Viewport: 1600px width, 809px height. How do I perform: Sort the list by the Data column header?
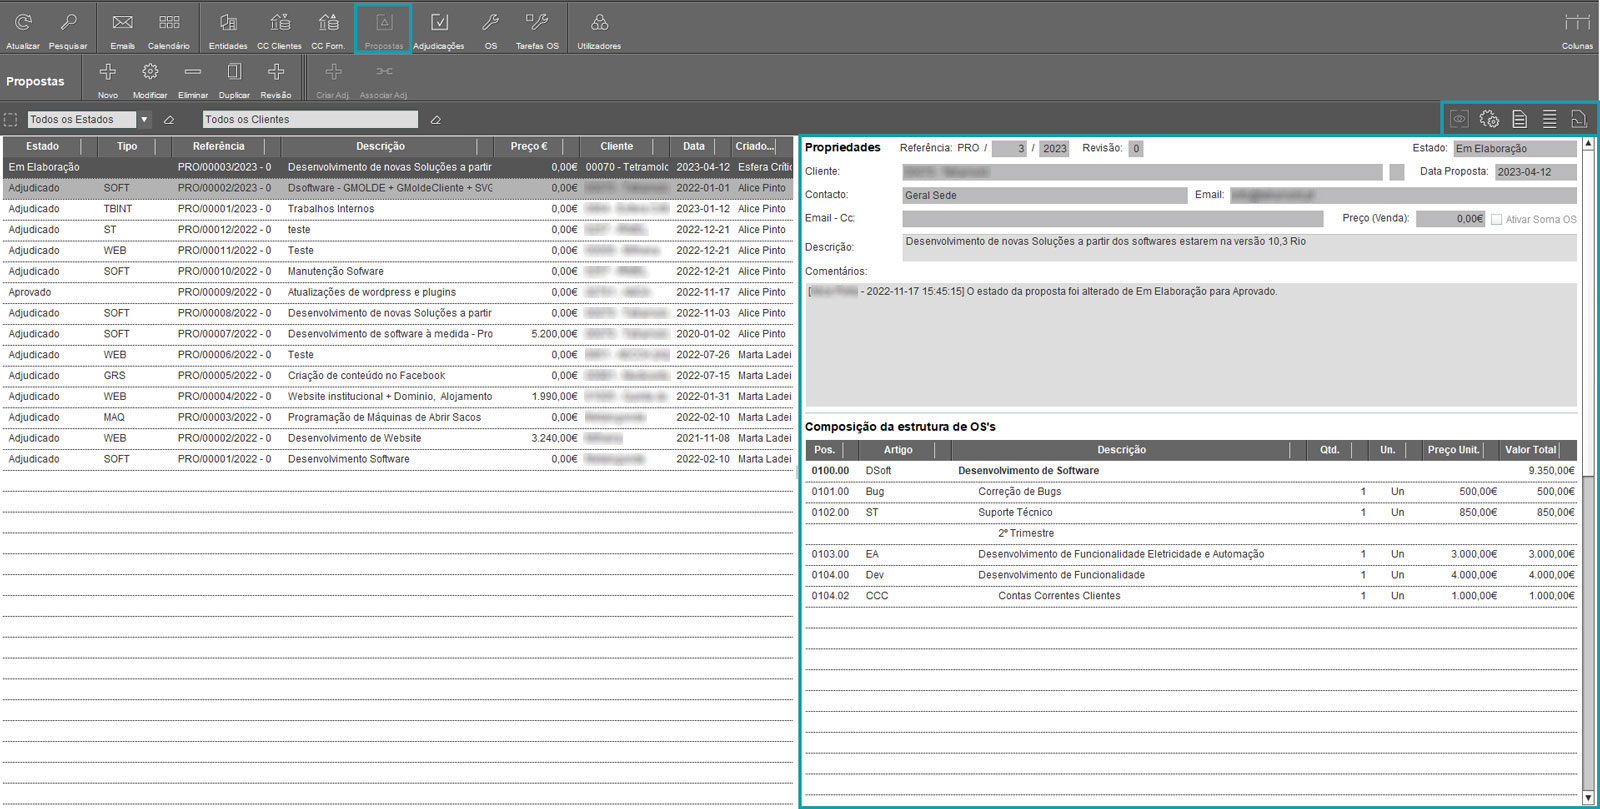pos(694,146)
